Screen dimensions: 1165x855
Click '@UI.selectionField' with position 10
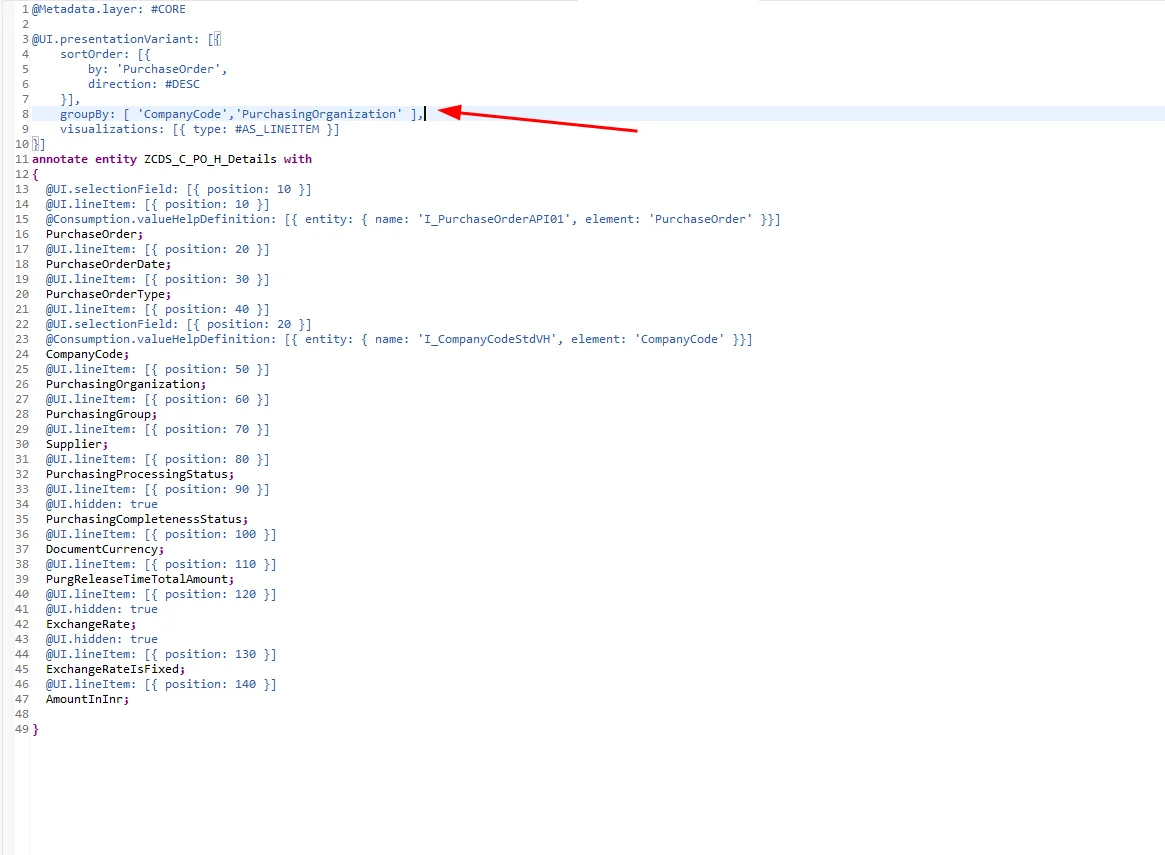pyautogui.click(x=178, y=189)
